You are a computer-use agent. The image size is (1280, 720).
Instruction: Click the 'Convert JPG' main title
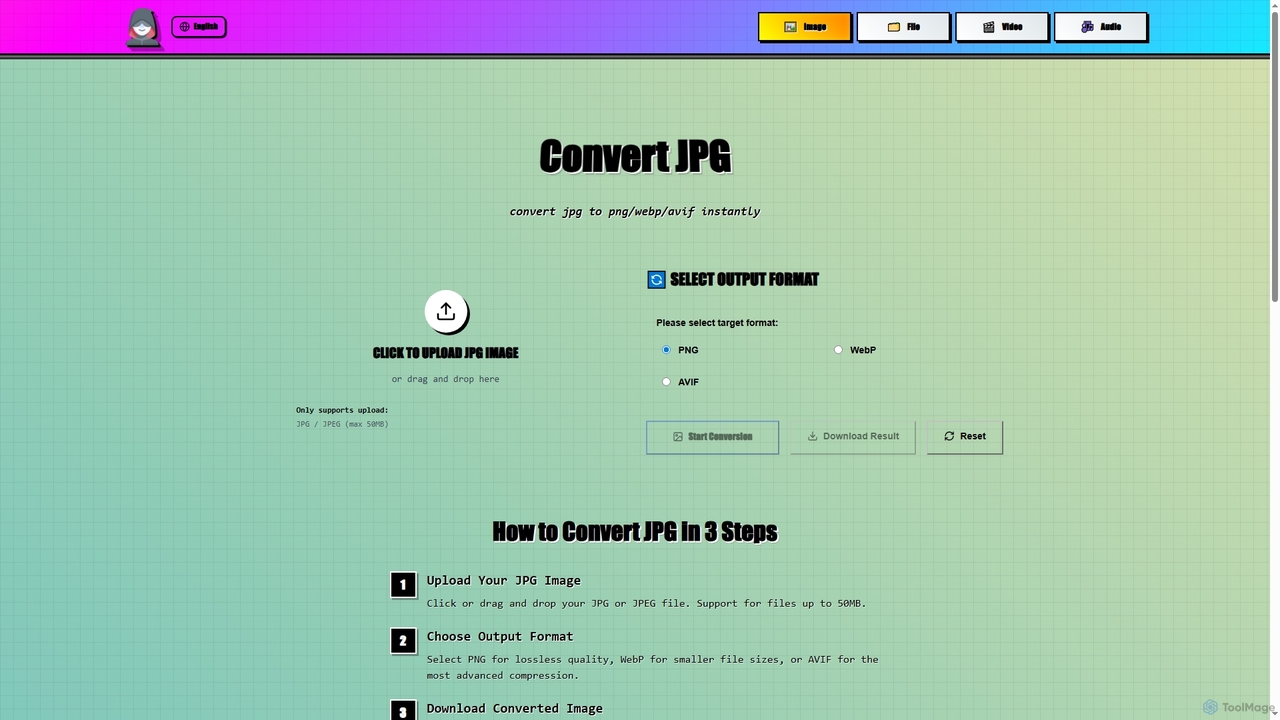point(635,157)
